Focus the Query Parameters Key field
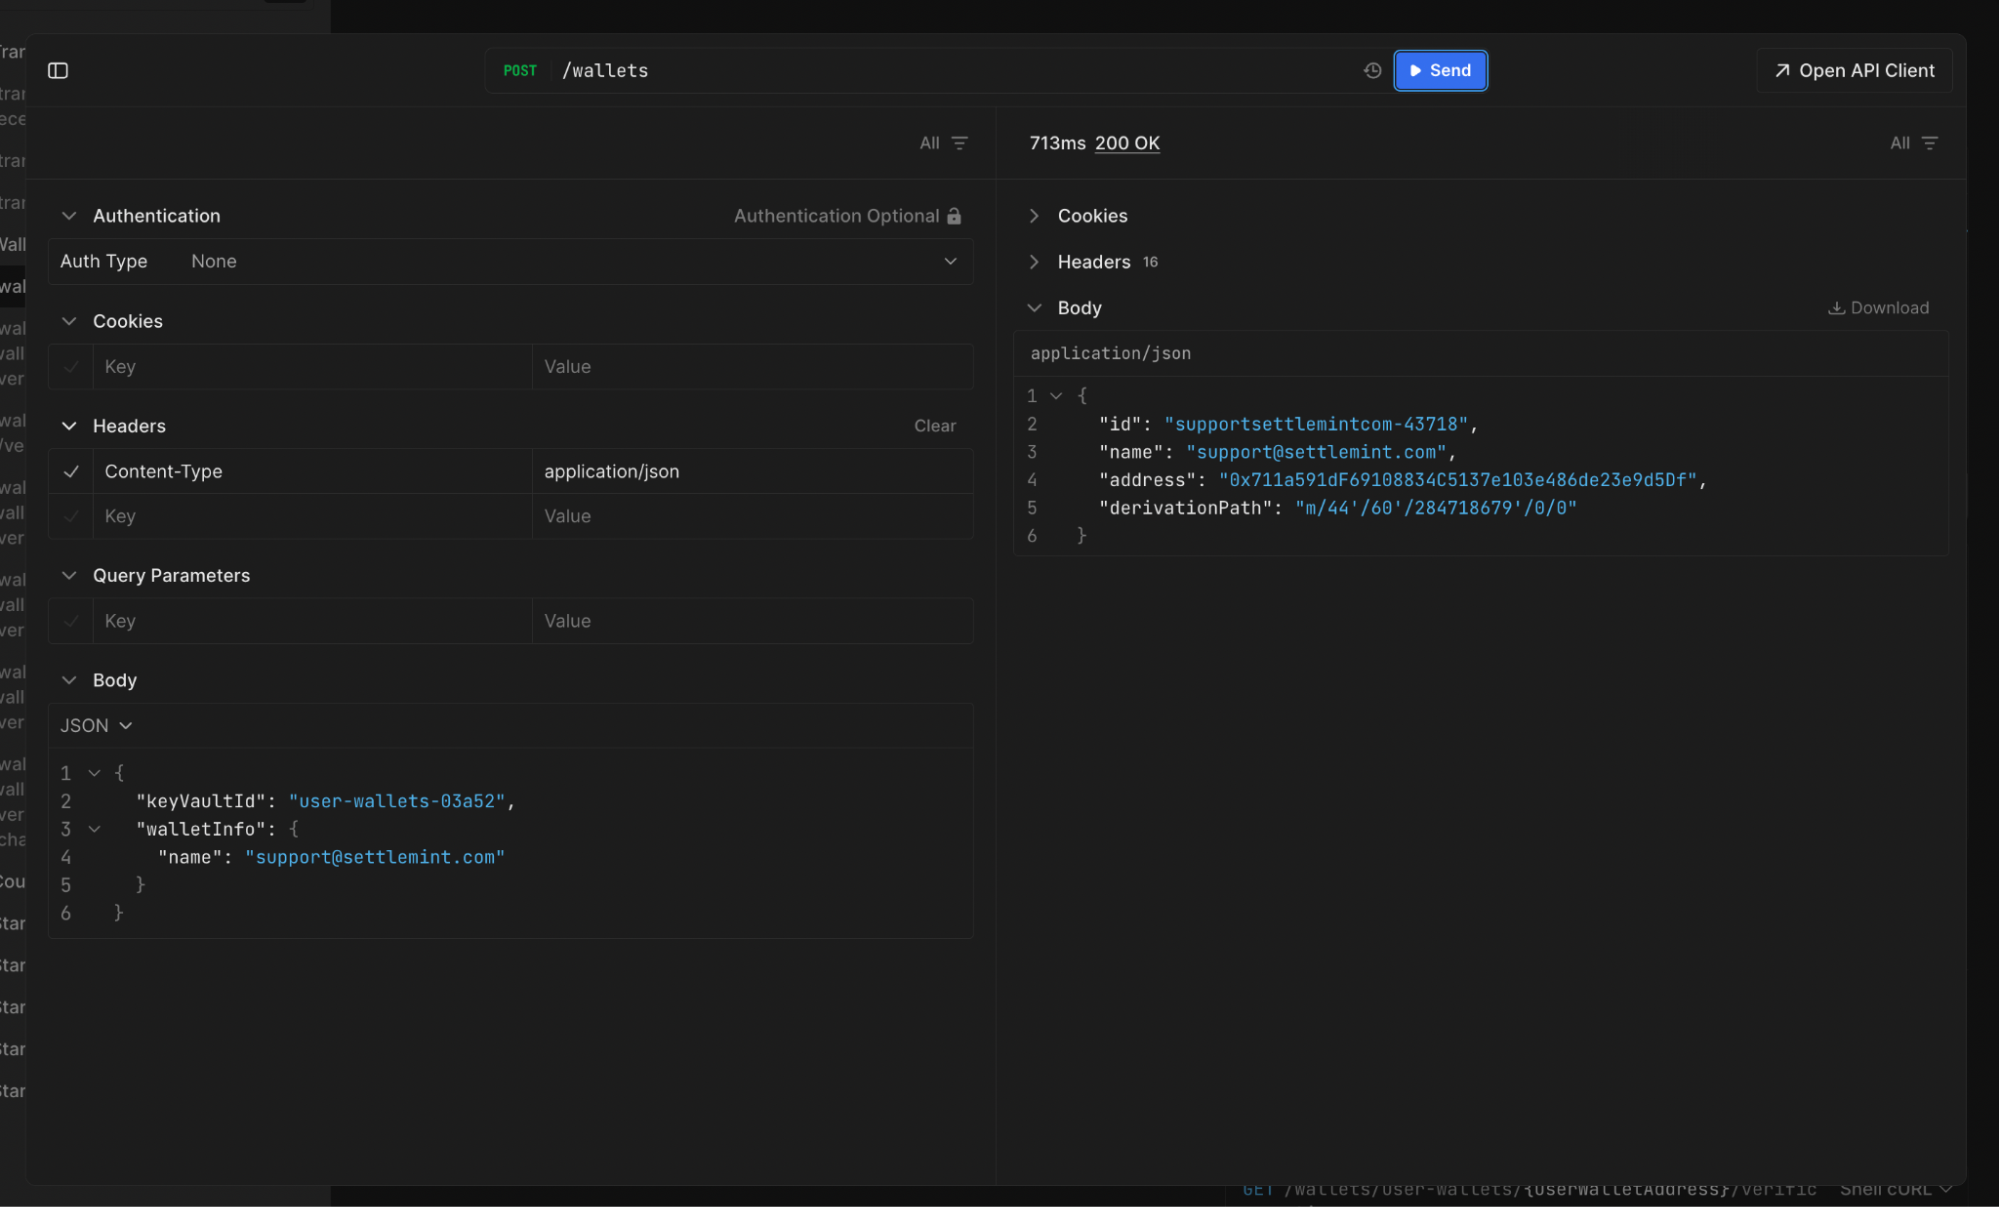 [x=312, y=621]
